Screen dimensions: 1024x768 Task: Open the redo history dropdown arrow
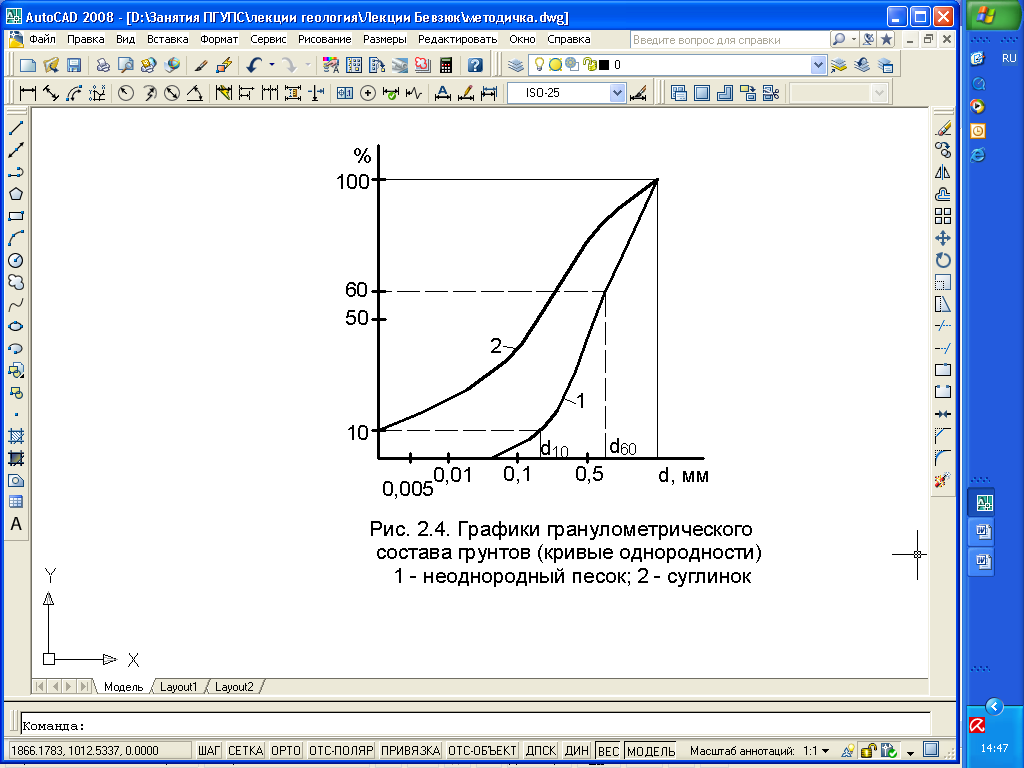pyautogui.click(x=308, y=65)
